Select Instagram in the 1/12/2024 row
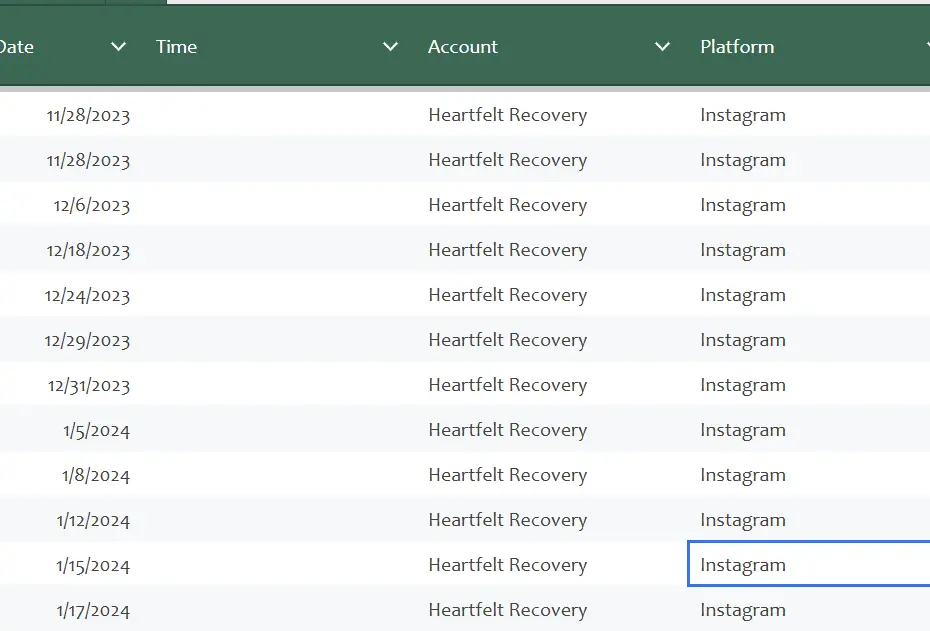 tap(743, 521)
